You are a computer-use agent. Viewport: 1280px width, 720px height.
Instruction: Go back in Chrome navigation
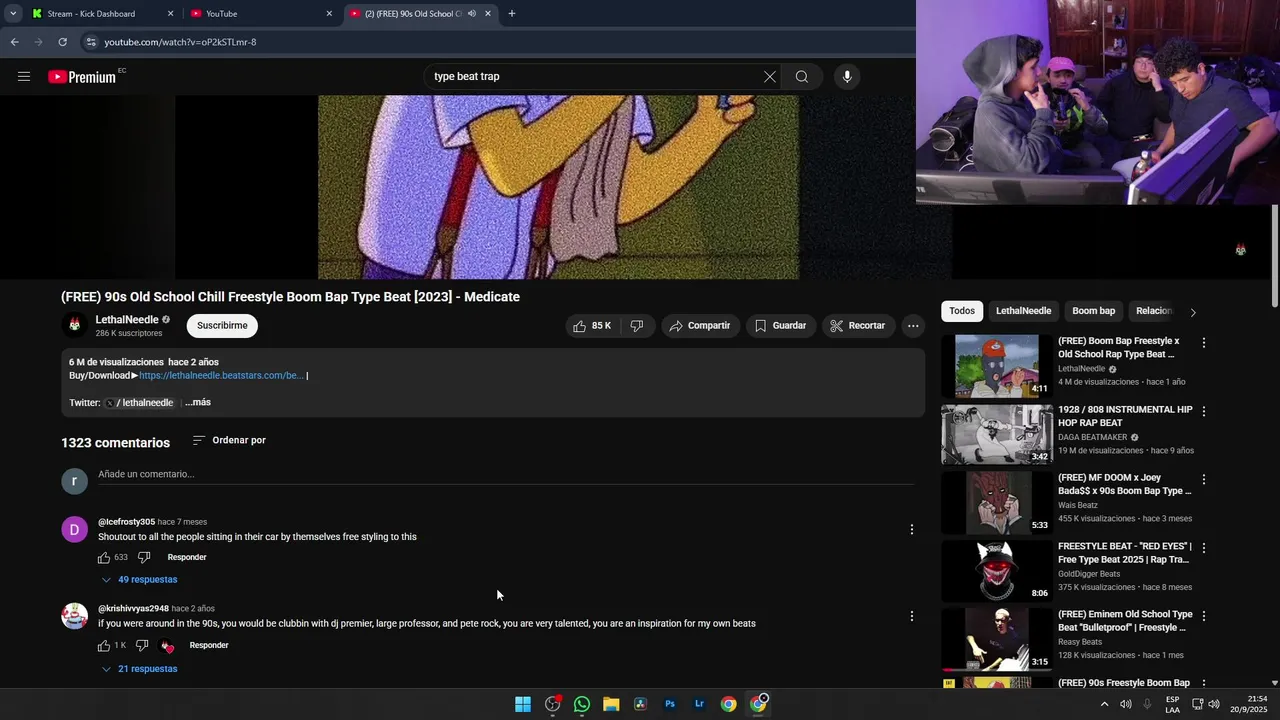pyautogui.click(x=14, y=42)
